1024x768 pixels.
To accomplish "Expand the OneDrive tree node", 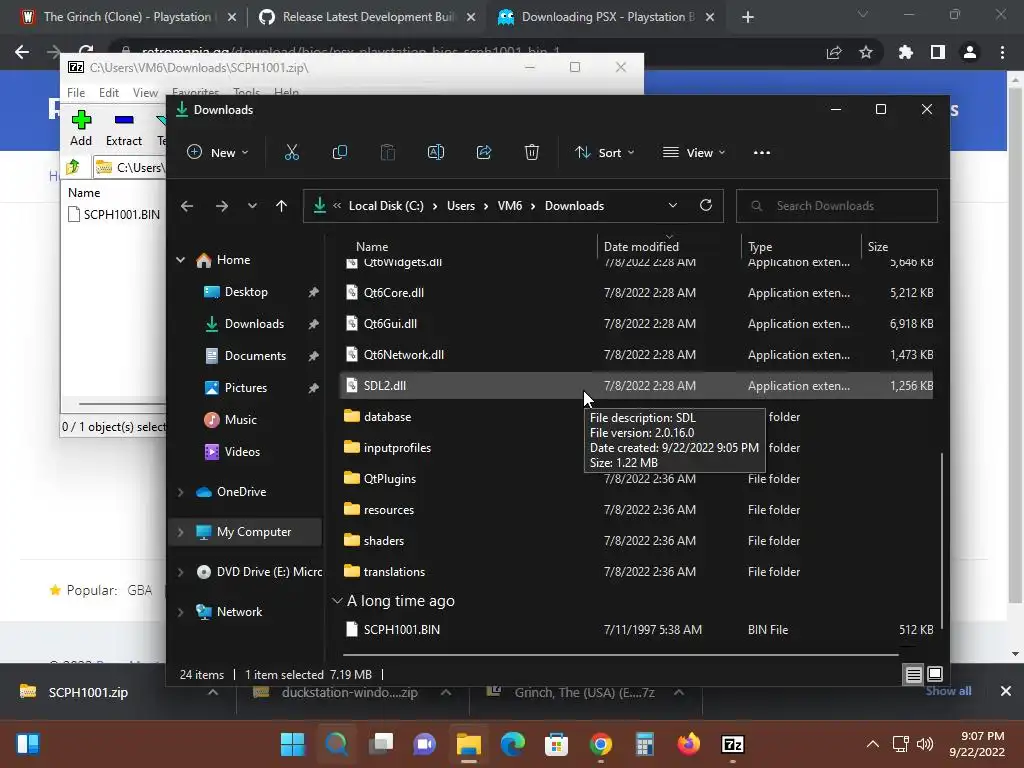I will (180, 492).
